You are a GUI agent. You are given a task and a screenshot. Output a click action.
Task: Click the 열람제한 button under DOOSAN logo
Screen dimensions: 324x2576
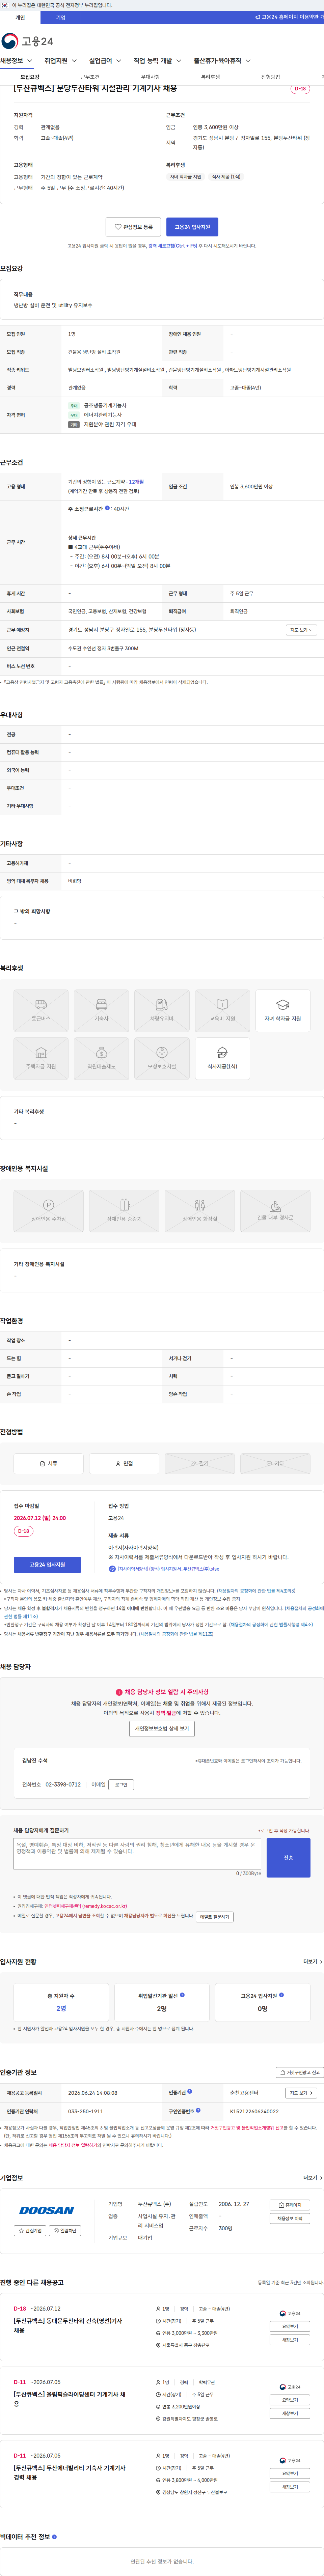65,2231
